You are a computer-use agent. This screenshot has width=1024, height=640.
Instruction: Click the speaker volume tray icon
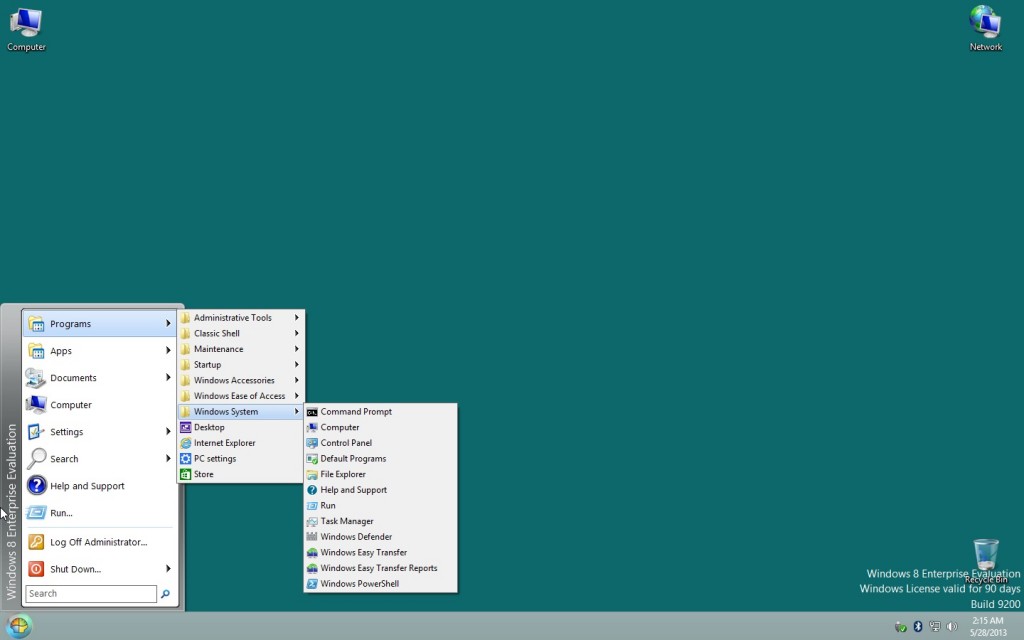(x=952, y=626)
